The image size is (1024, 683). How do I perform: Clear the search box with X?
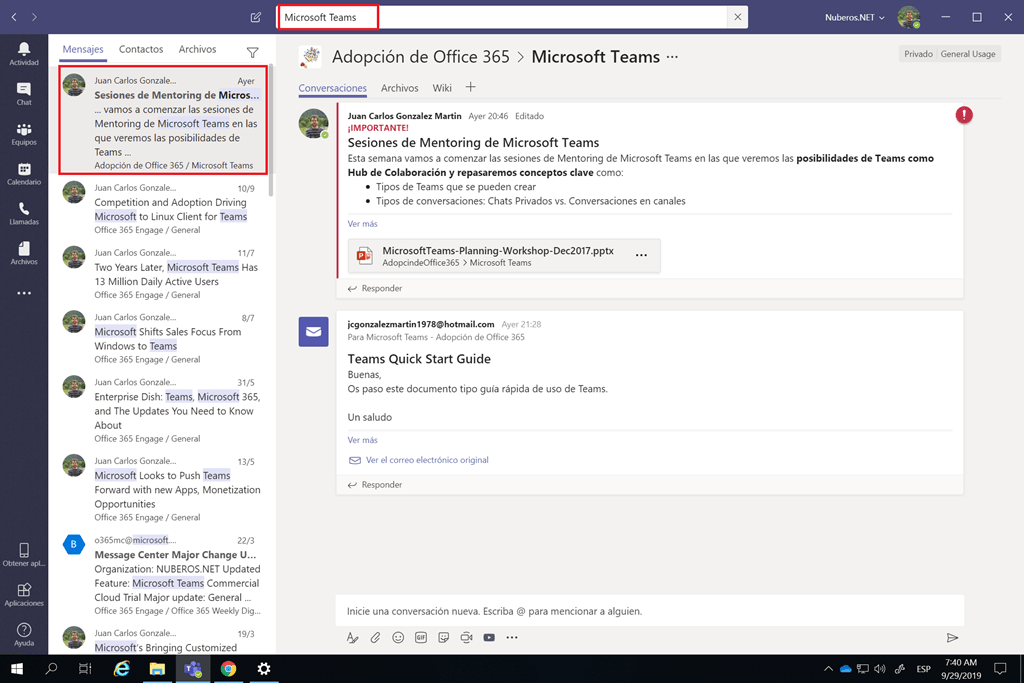(738, 17)
